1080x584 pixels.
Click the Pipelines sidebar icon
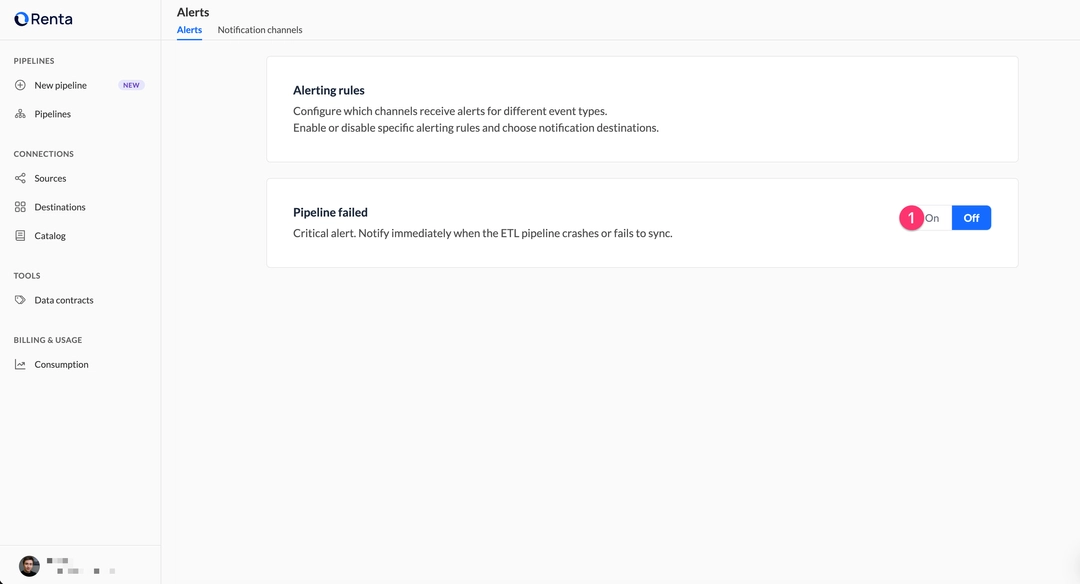(x=20, y=113)
